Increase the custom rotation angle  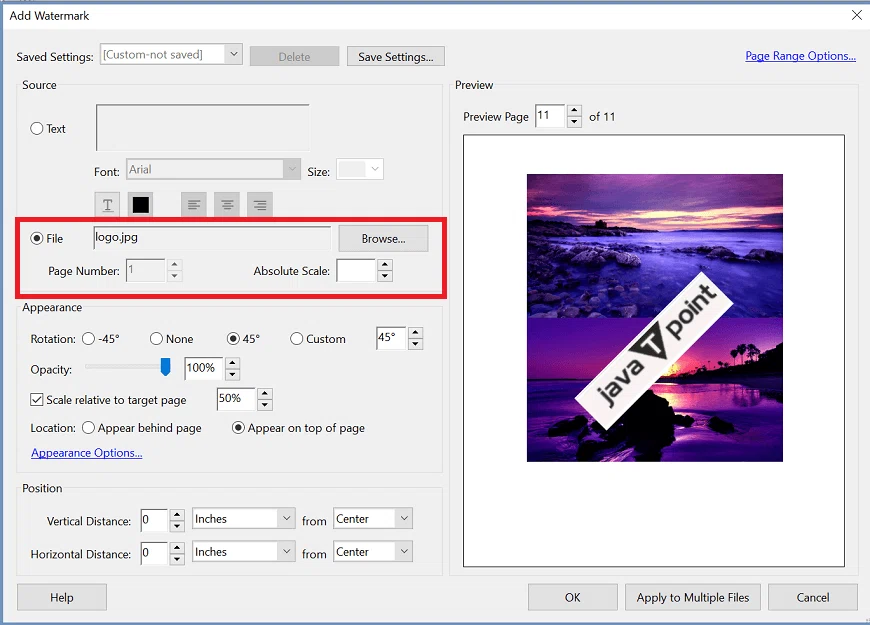coord(415,333)
